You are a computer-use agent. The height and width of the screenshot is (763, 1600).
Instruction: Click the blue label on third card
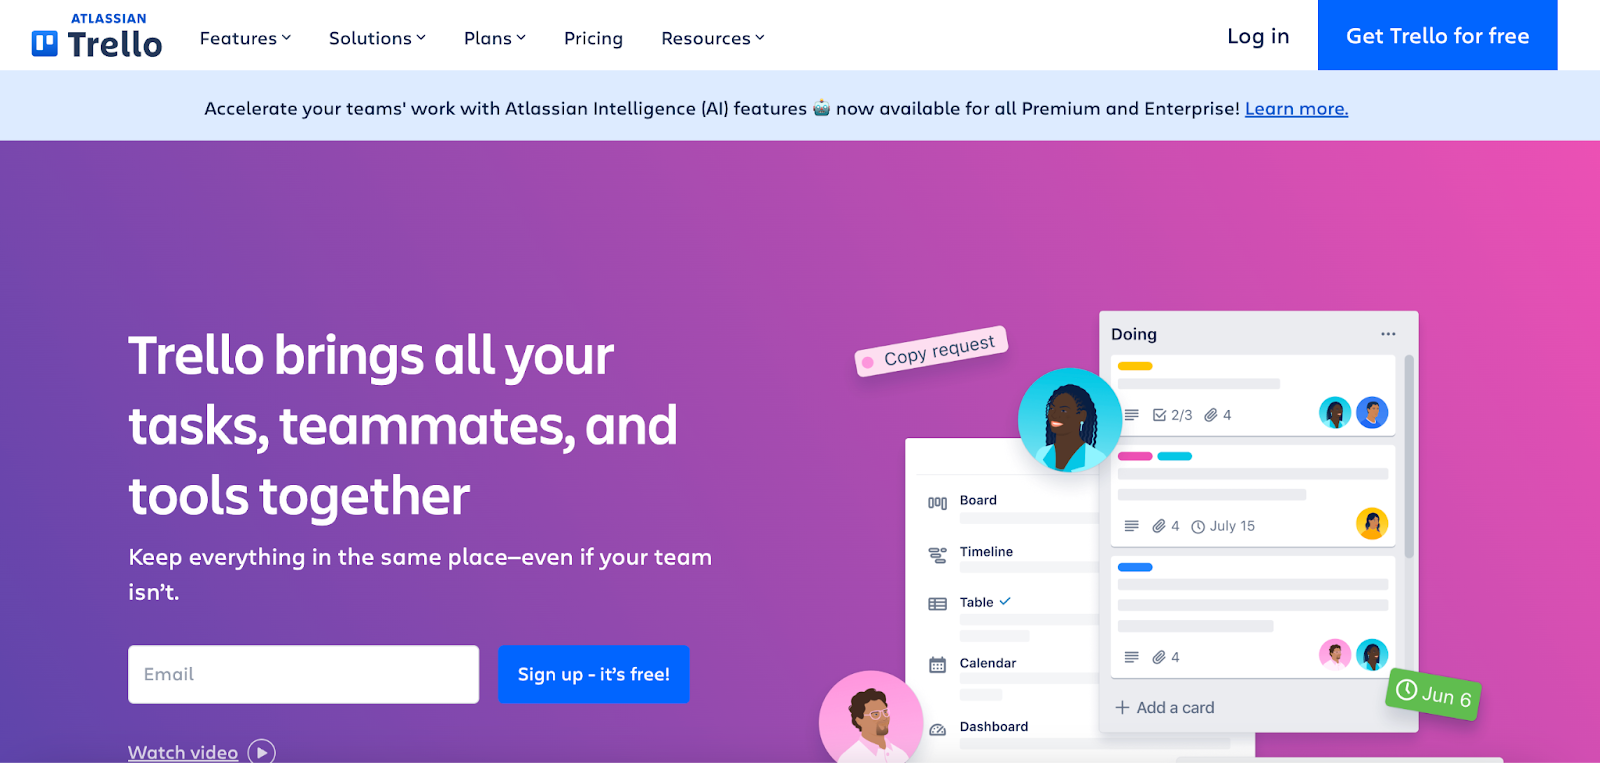tap(1135, 567)
